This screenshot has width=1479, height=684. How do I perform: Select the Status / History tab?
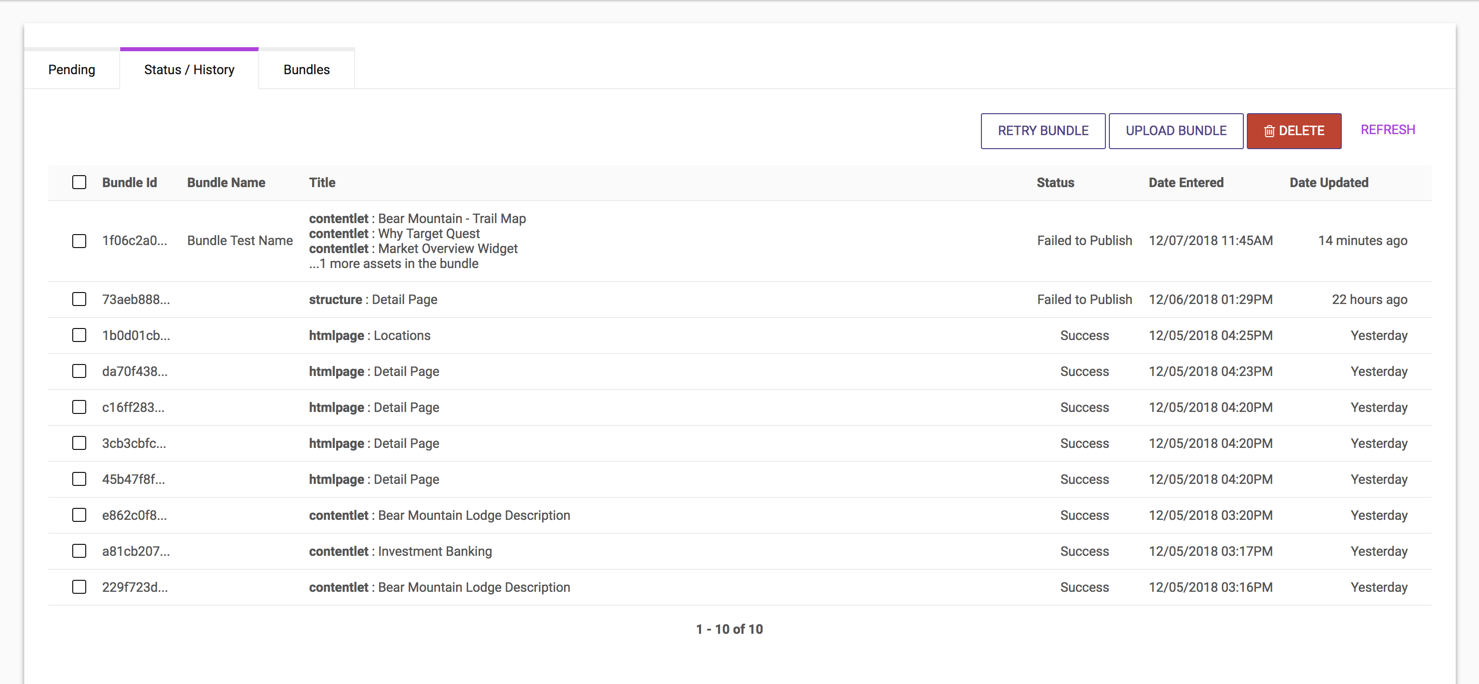[189, 70]
